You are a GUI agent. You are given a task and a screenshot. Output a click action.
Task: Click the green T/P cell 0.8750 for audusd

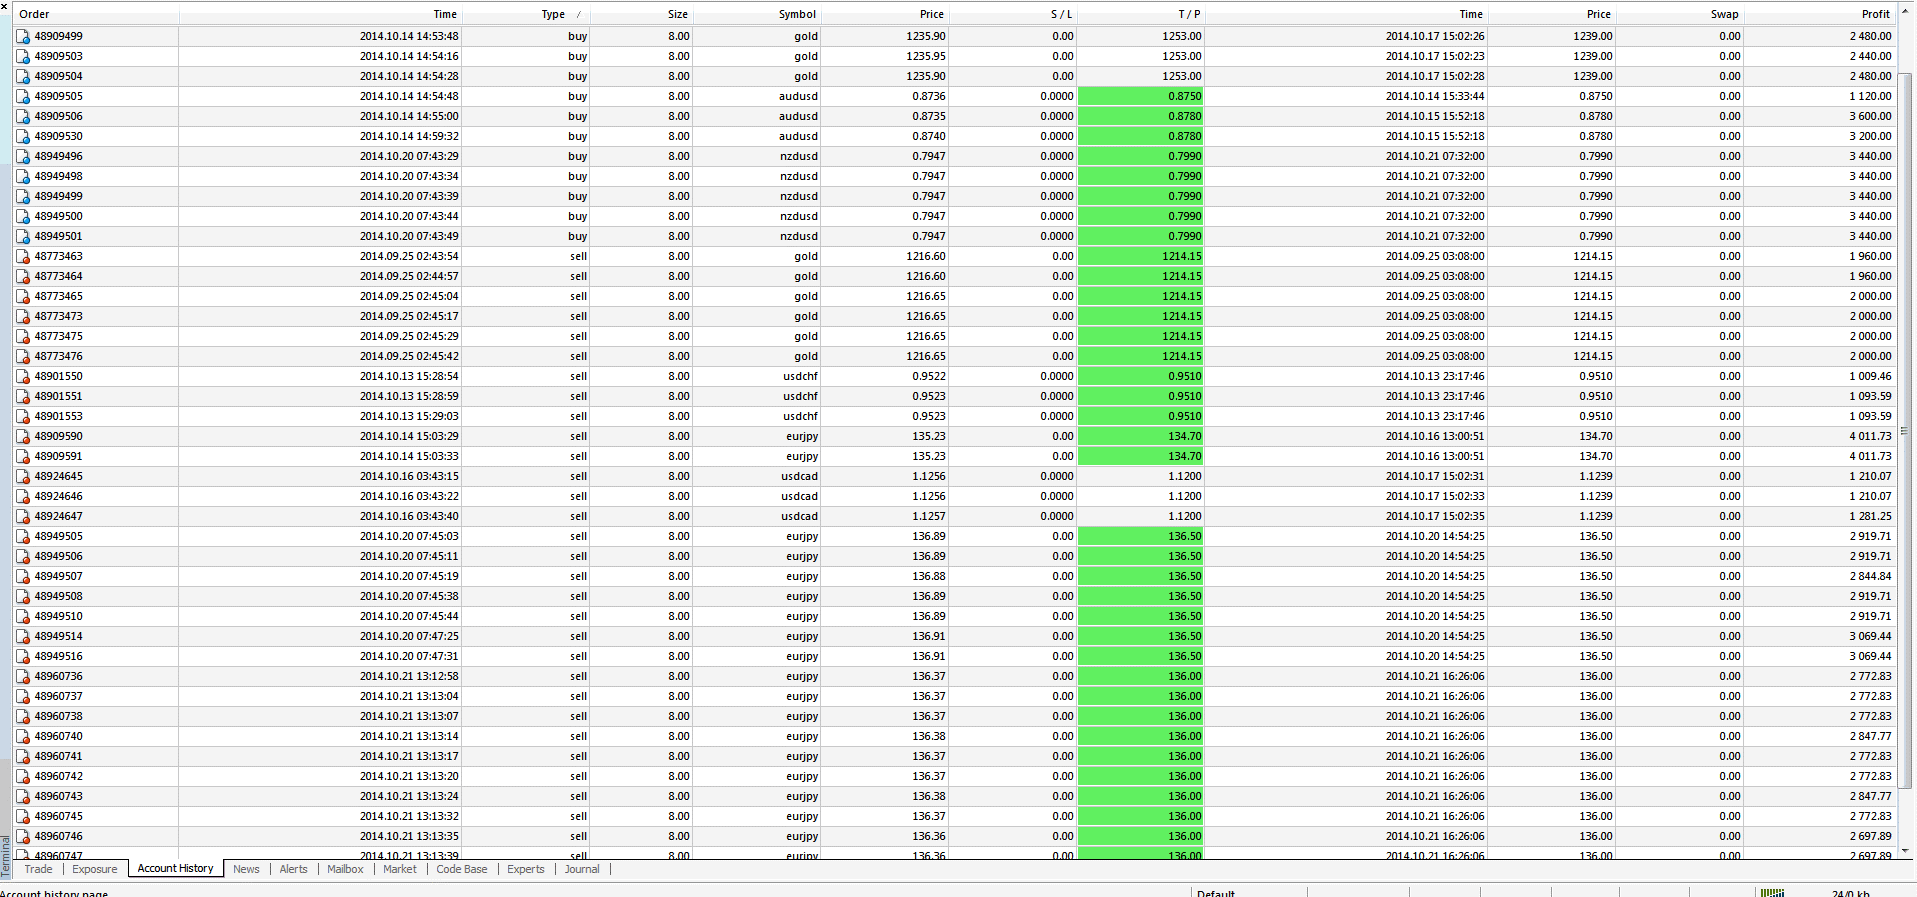[x=1141, y=96]
